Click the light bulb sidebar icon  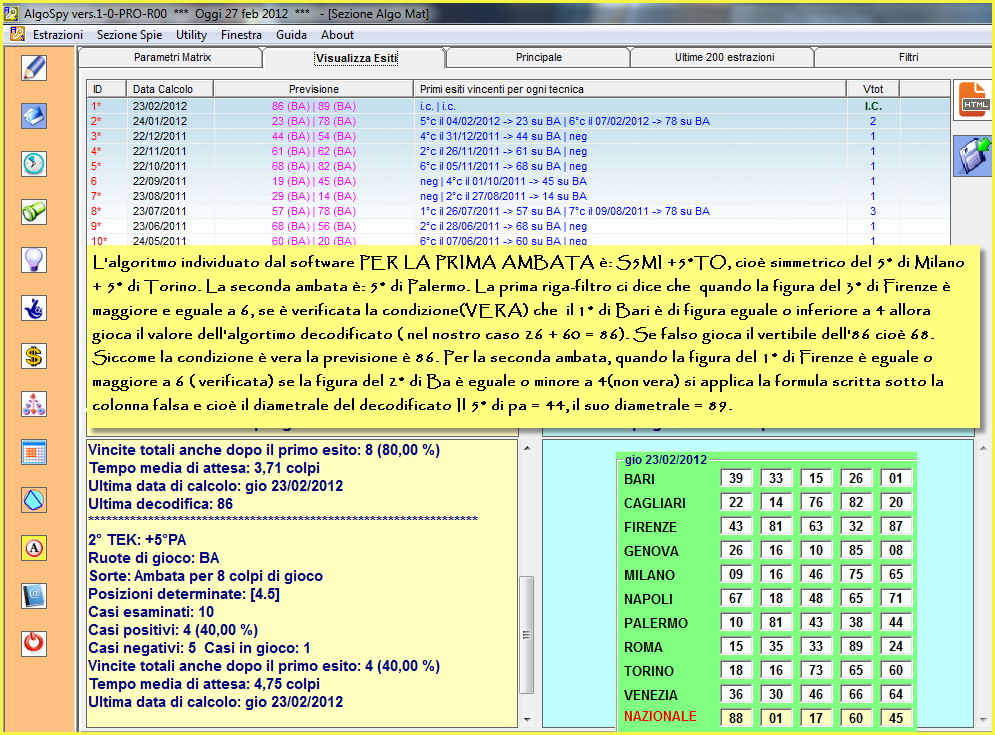(x=34, y=260)
